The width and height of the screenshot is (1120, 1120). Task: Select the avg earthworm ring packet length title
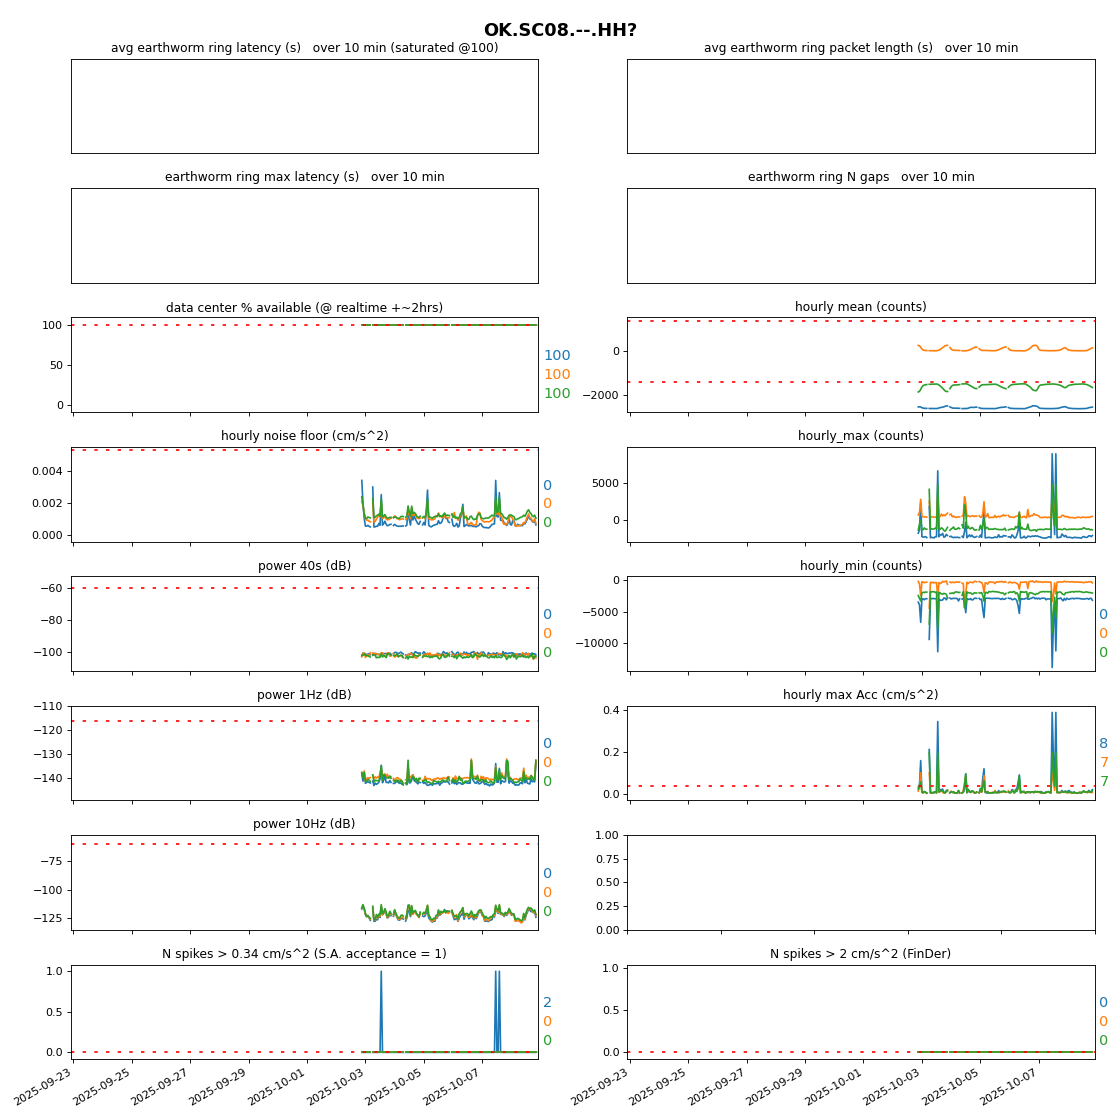[860, 48]
